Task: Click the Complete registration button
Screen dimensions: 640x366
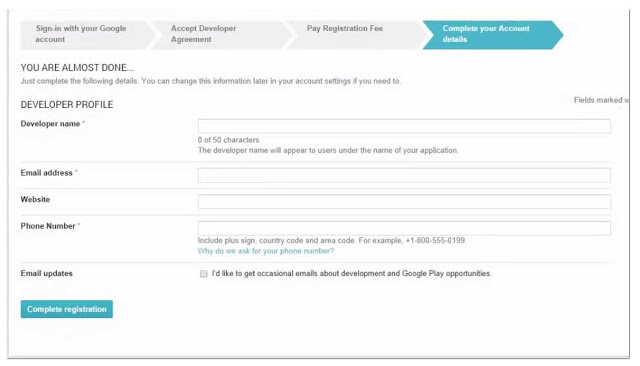Action: 67,309
